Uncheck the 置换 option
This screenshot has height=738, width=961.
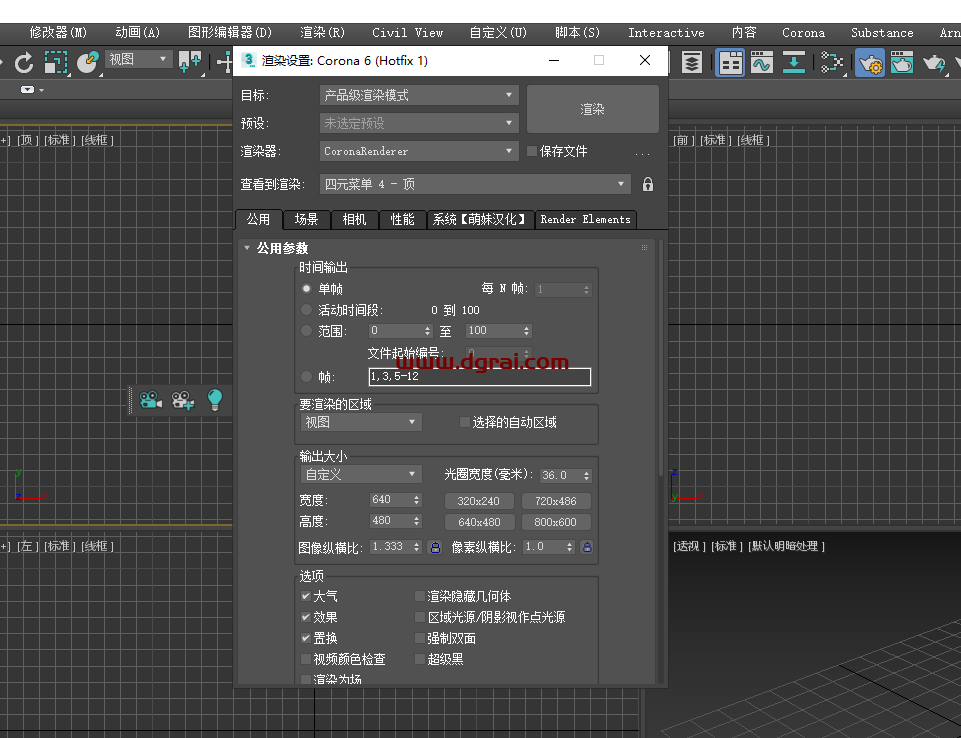pyautogui.click(x=305, y=638)
